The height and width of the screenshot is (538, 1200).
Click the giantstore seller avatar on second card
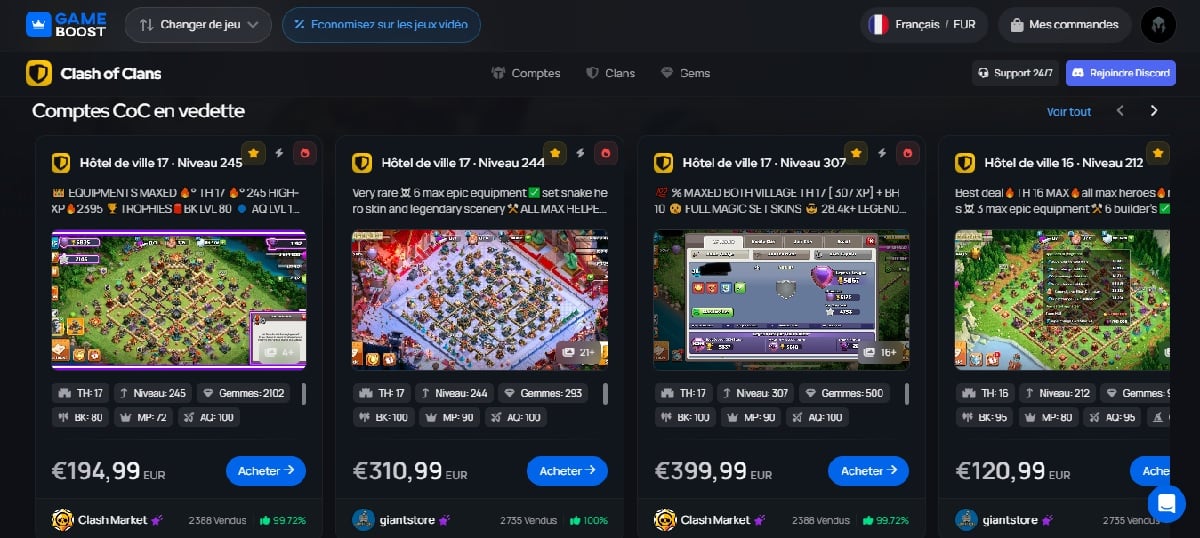363,520
